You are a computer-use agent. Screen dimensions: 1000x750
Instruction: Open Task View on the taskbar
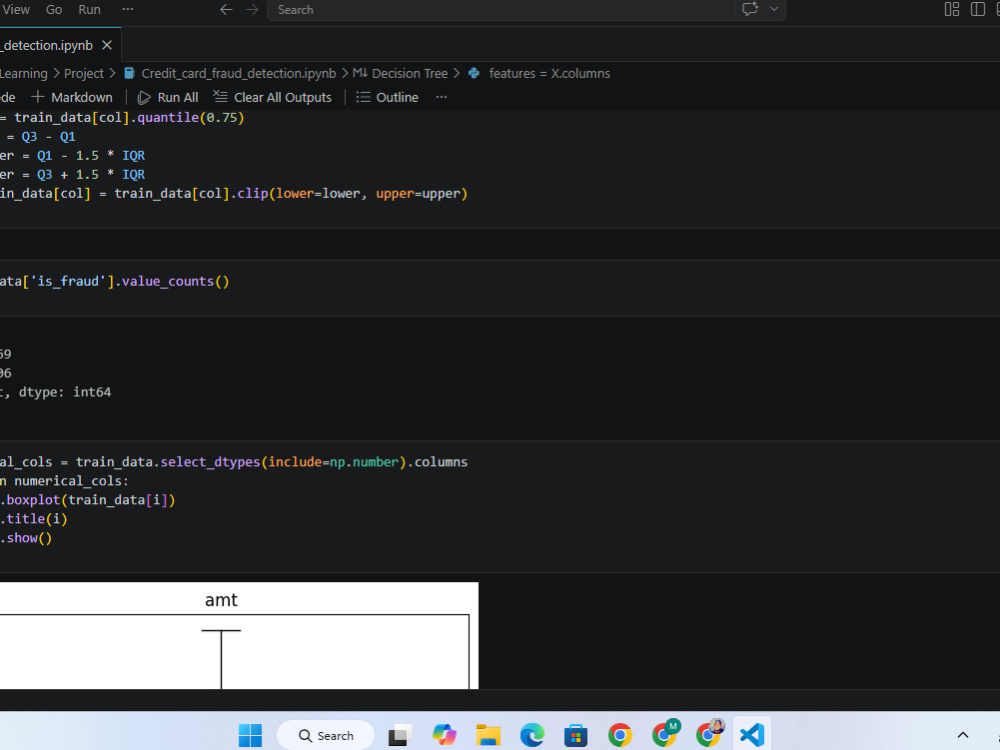pyautogui.click(x=400, y=735)
